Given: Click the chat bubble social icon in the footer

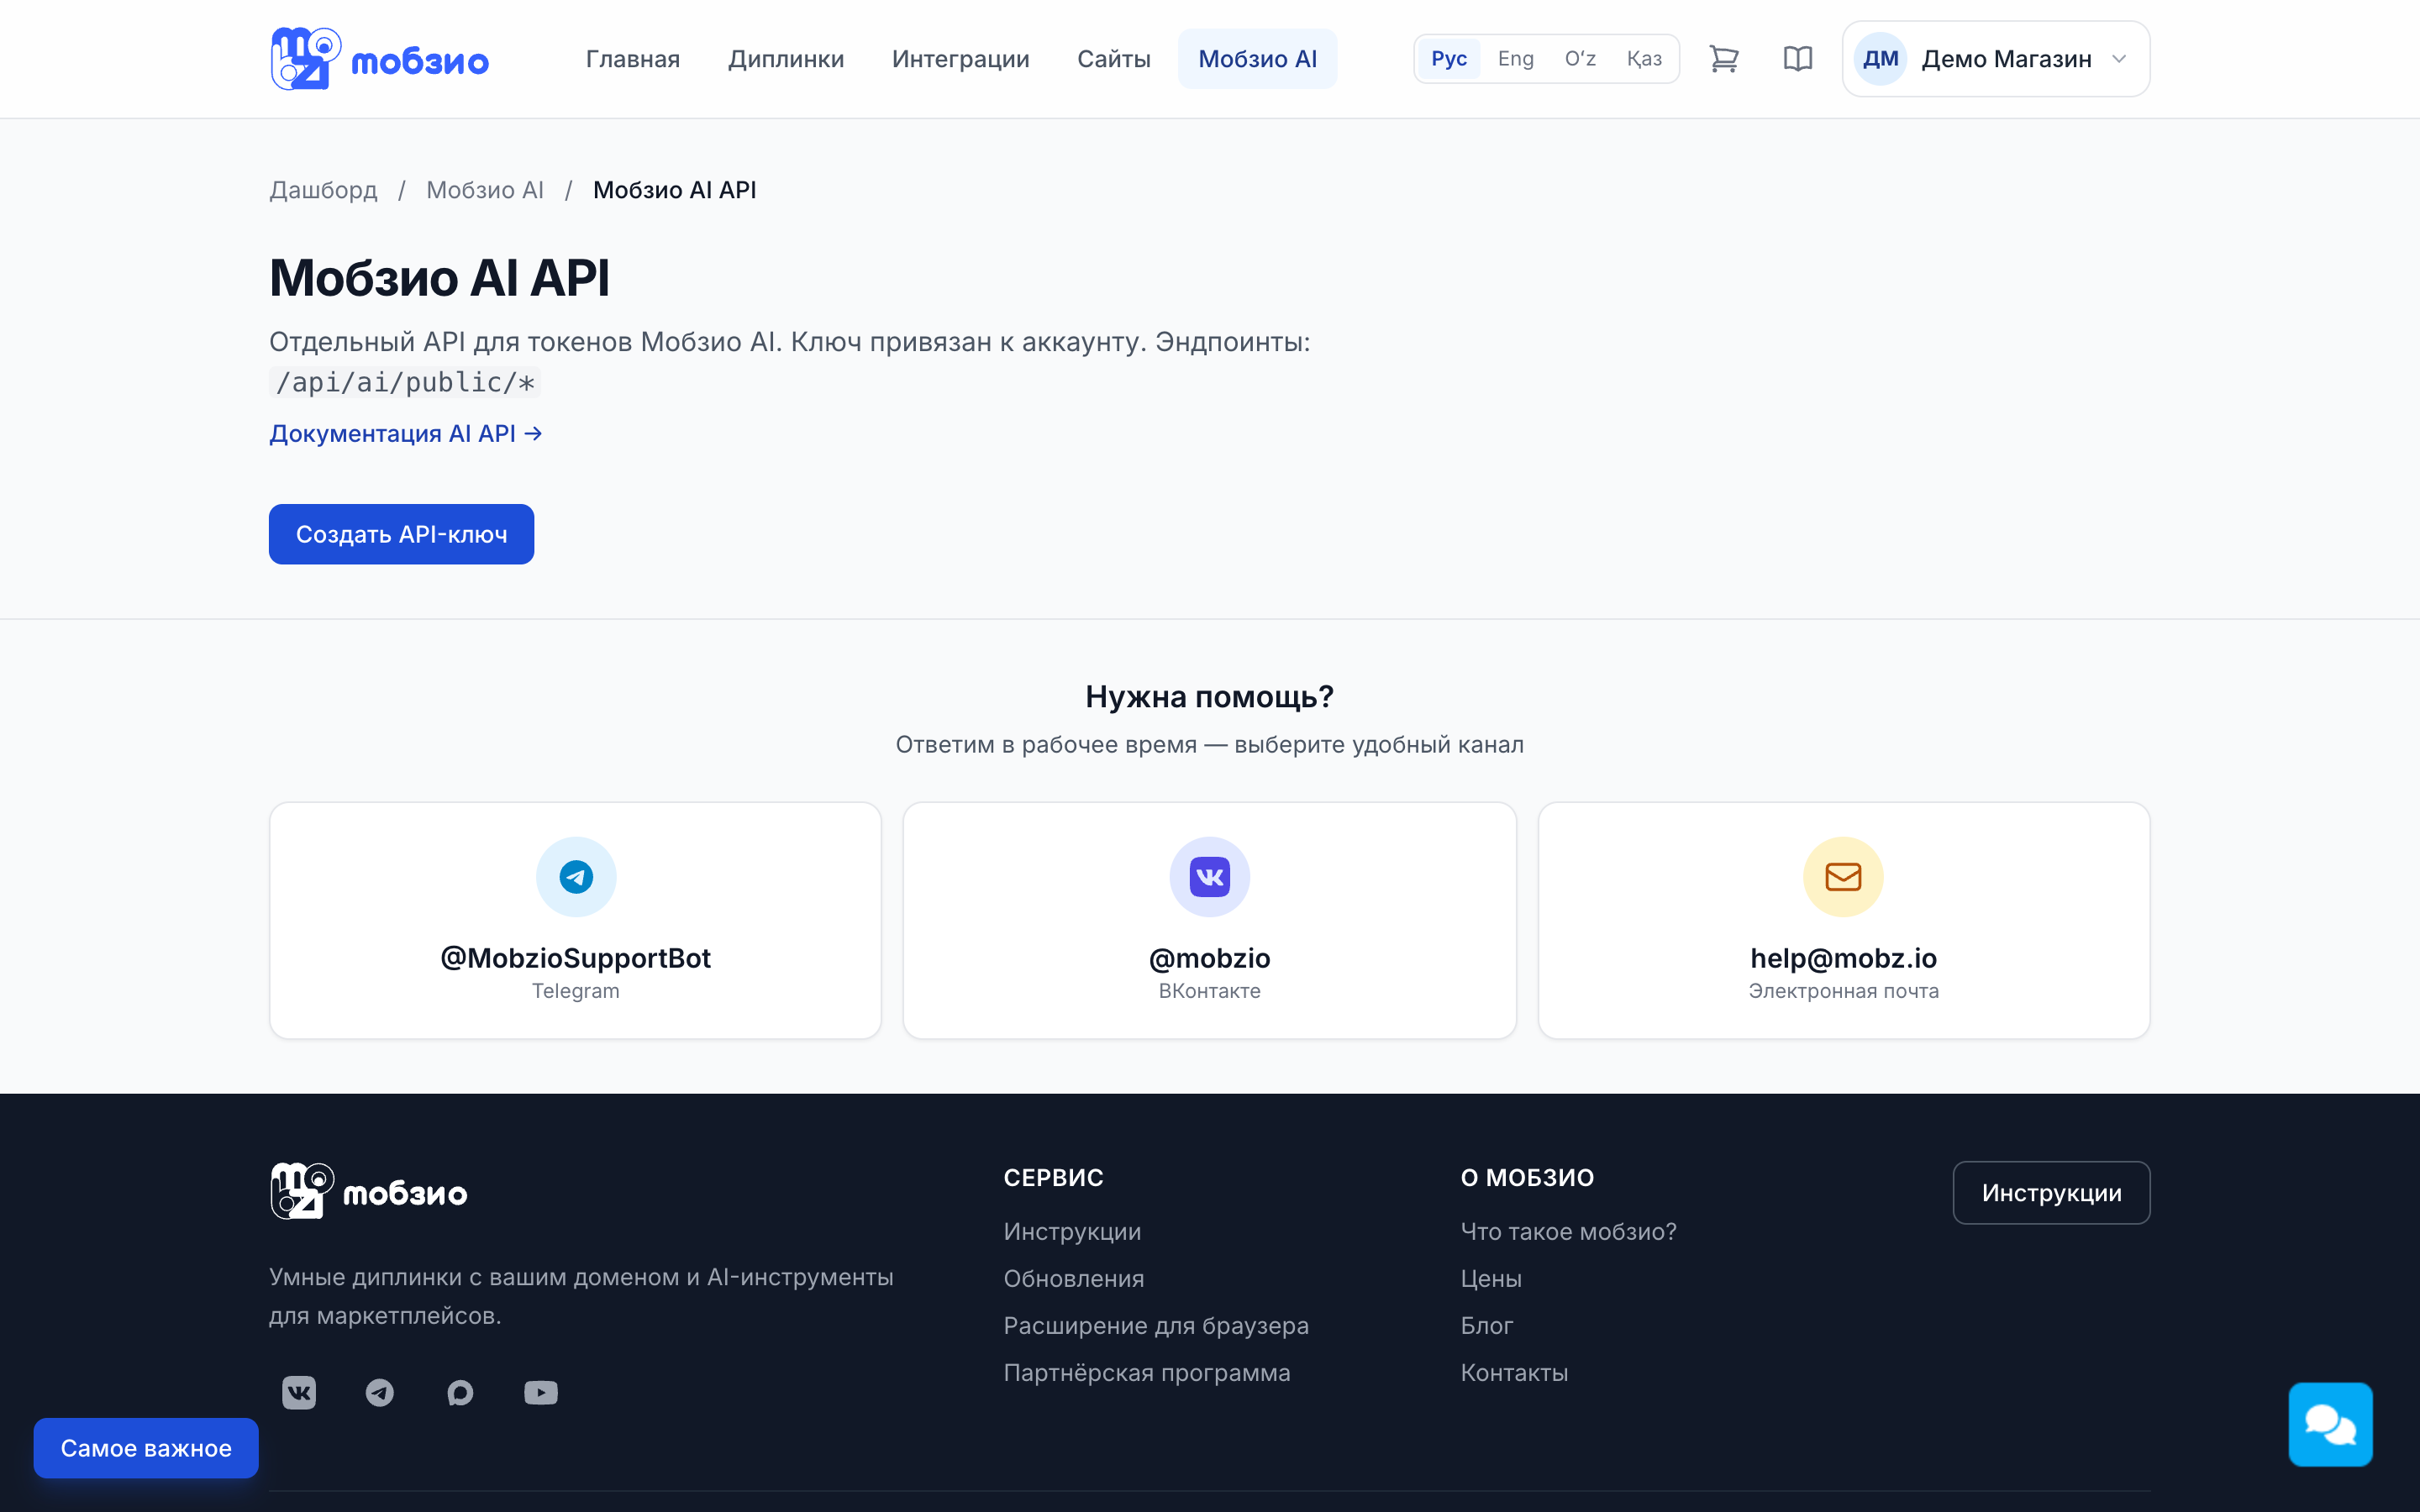Looking at the screenshot, I should click(460, 1392).
